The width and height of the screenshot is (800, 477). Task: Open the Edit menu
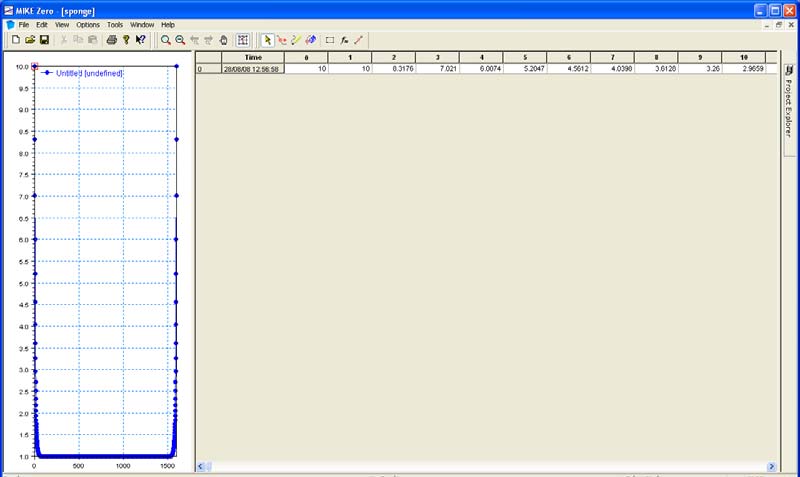(x=42, y=24)
